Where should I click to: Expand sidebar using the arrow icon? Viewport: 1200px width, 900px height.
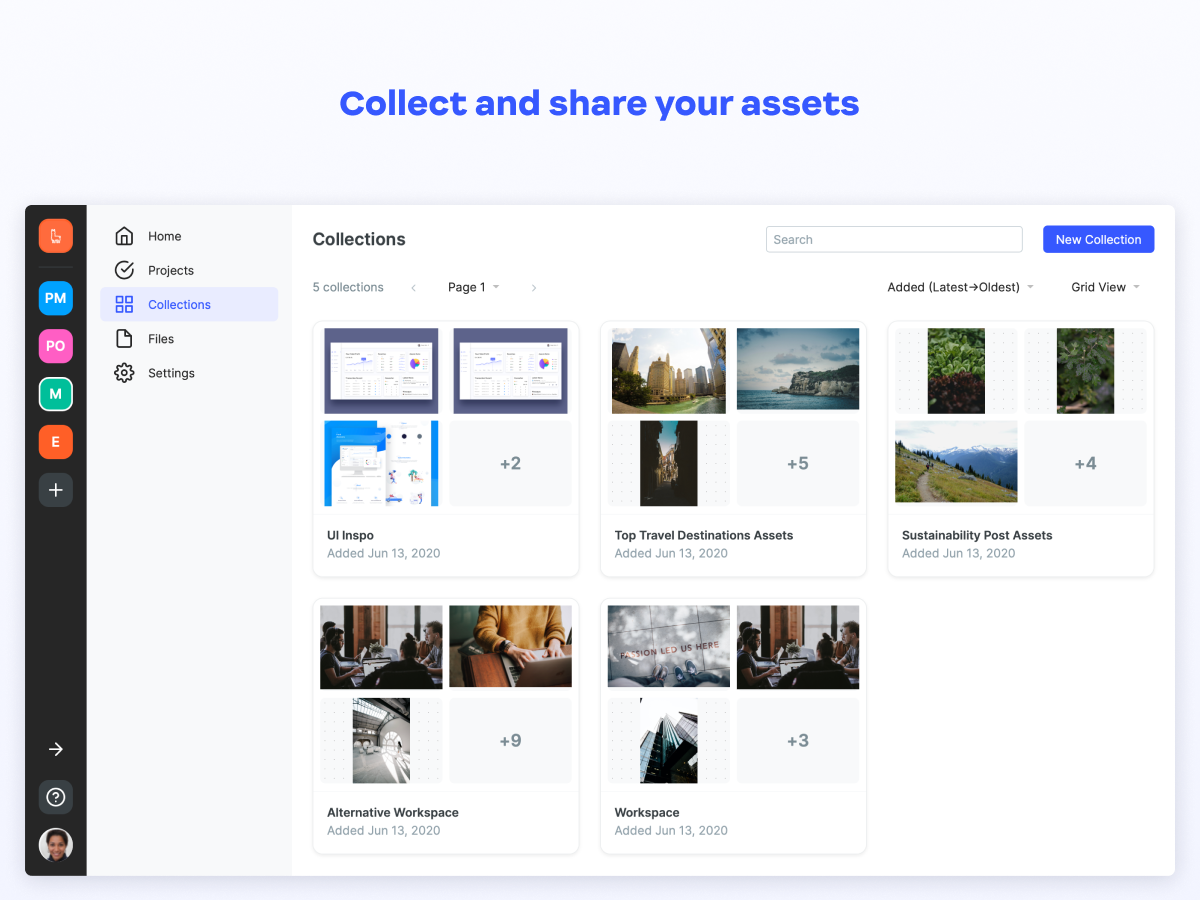pos(56,749)
